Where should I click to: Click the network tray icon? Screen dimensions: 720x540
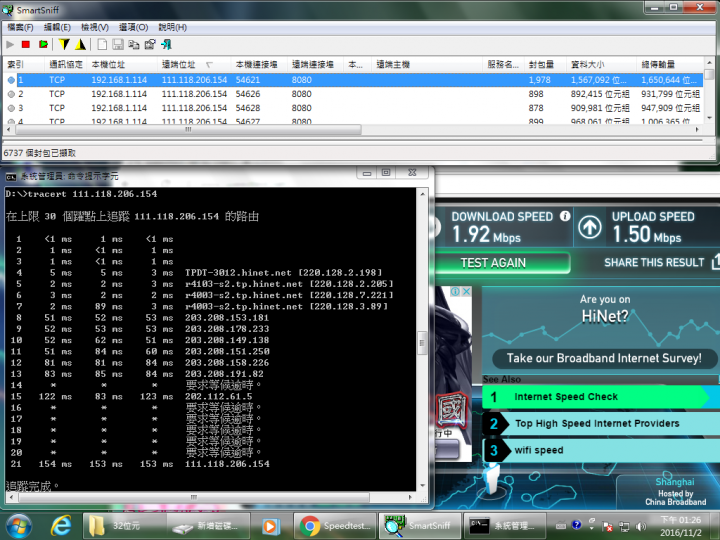624,526
